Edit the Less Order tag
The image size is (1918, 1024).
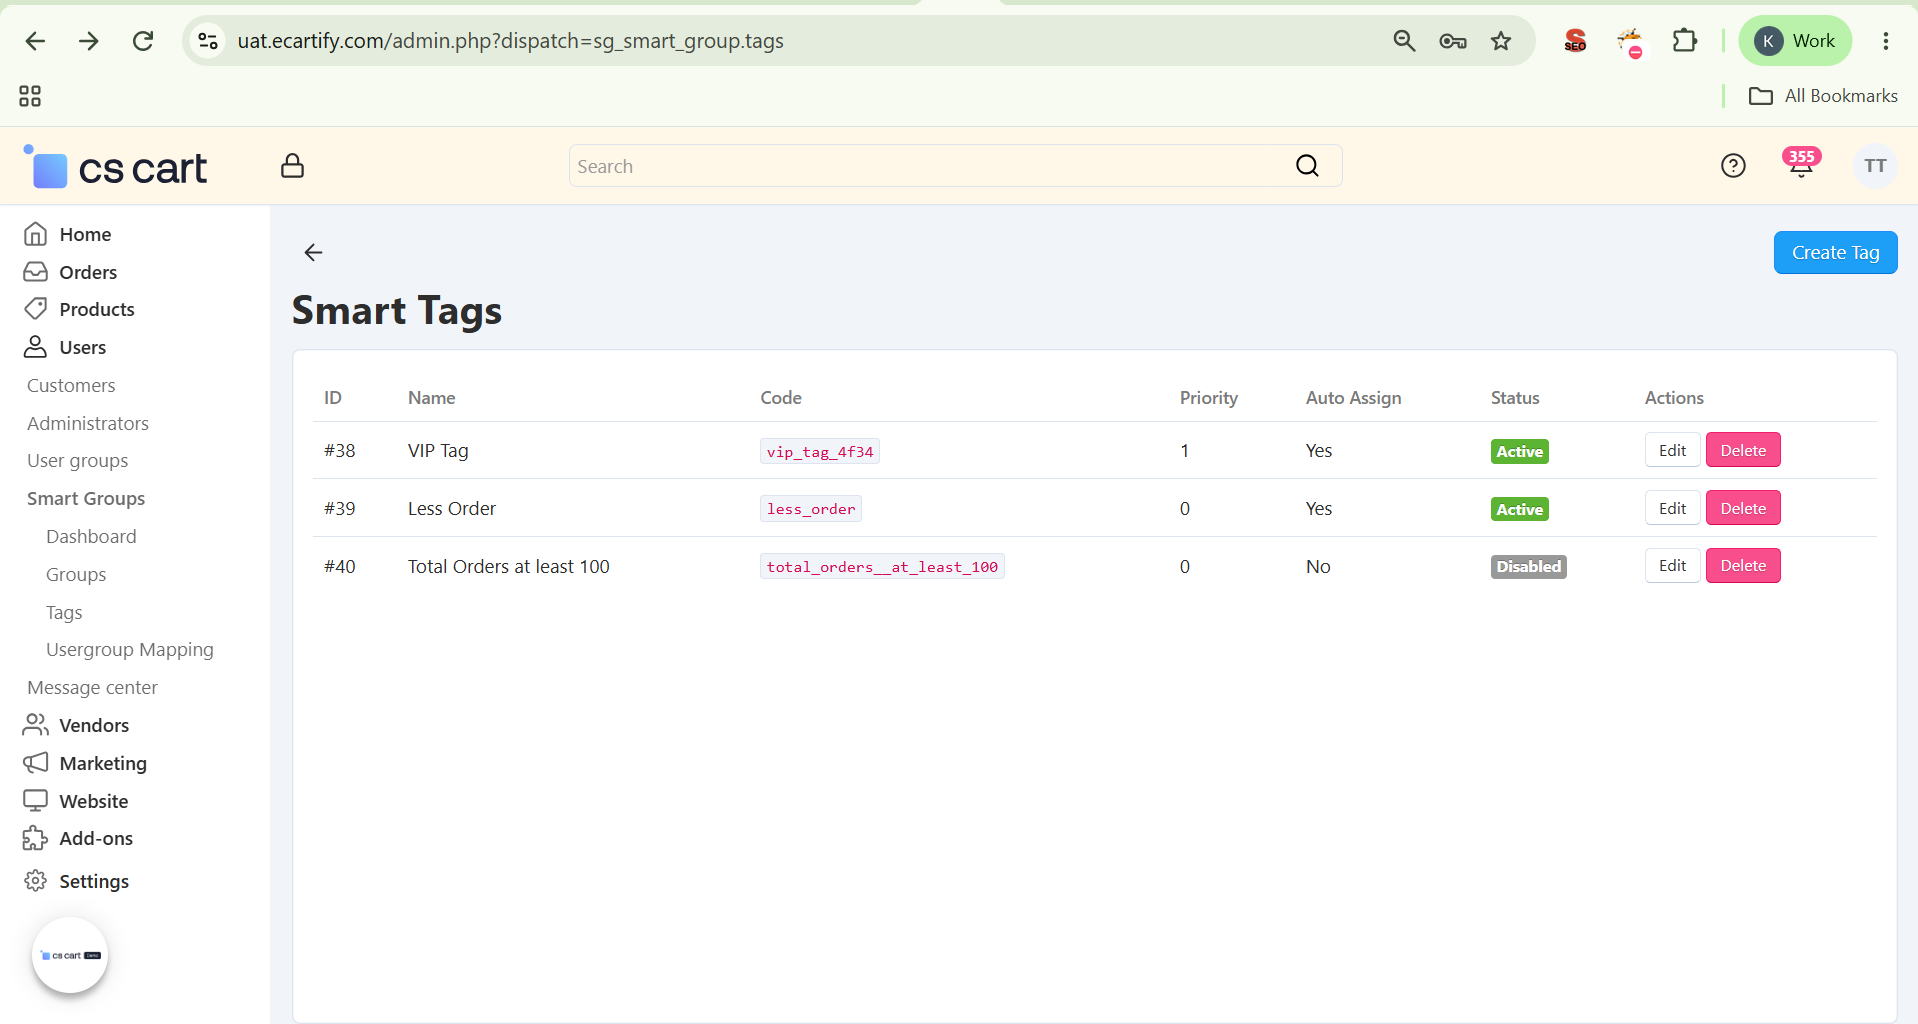(1672, 508)
